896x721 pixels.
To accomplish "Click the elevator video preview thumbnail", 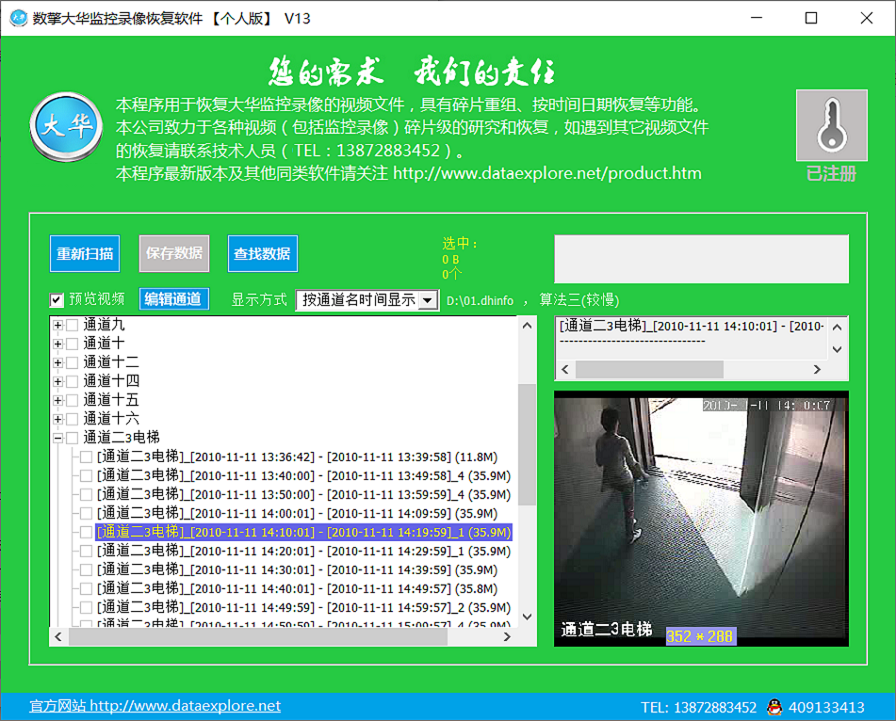I will pos(701,519).
